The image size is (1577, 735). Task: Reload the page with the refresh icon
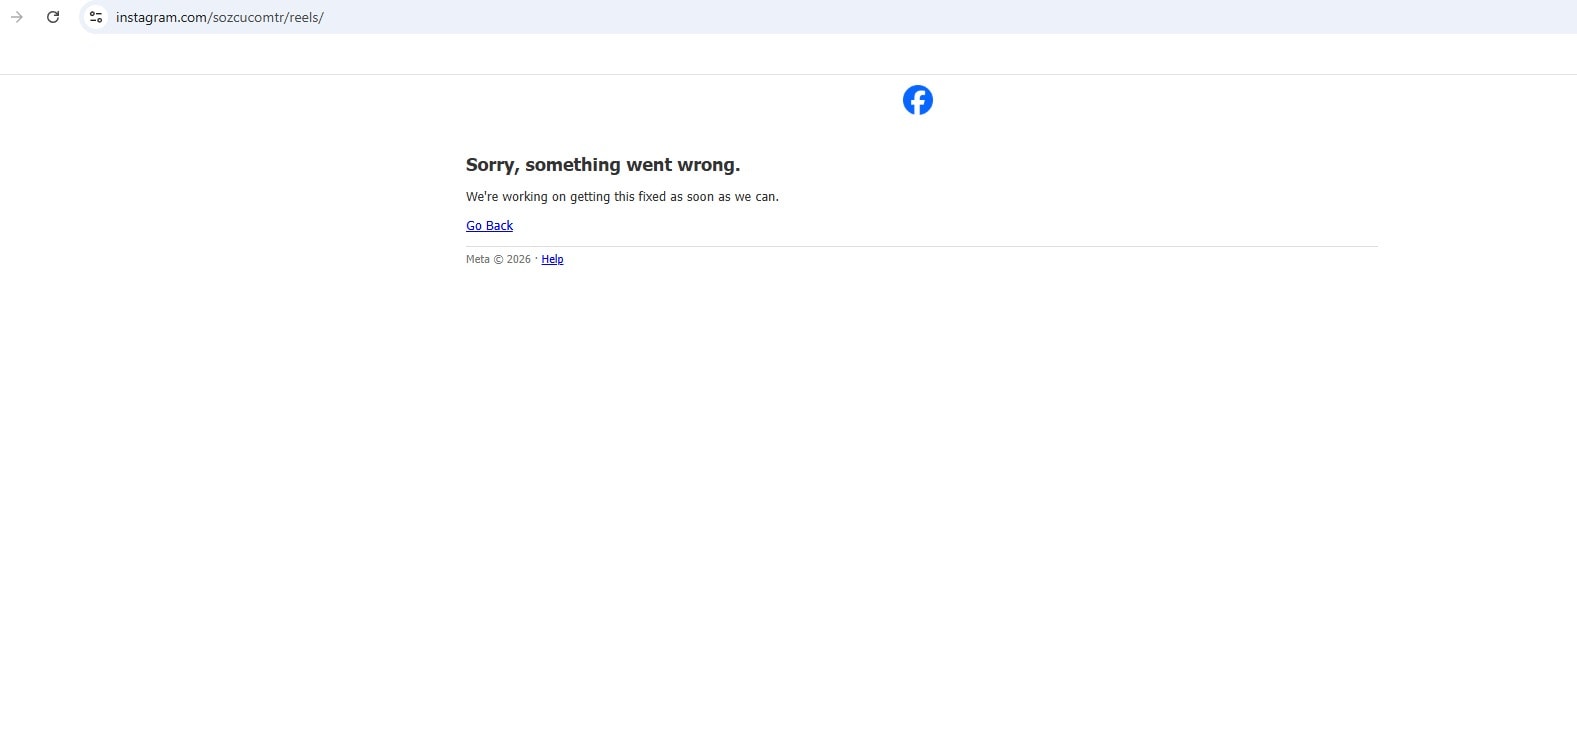pyautogui.click(x=53, y=17)
